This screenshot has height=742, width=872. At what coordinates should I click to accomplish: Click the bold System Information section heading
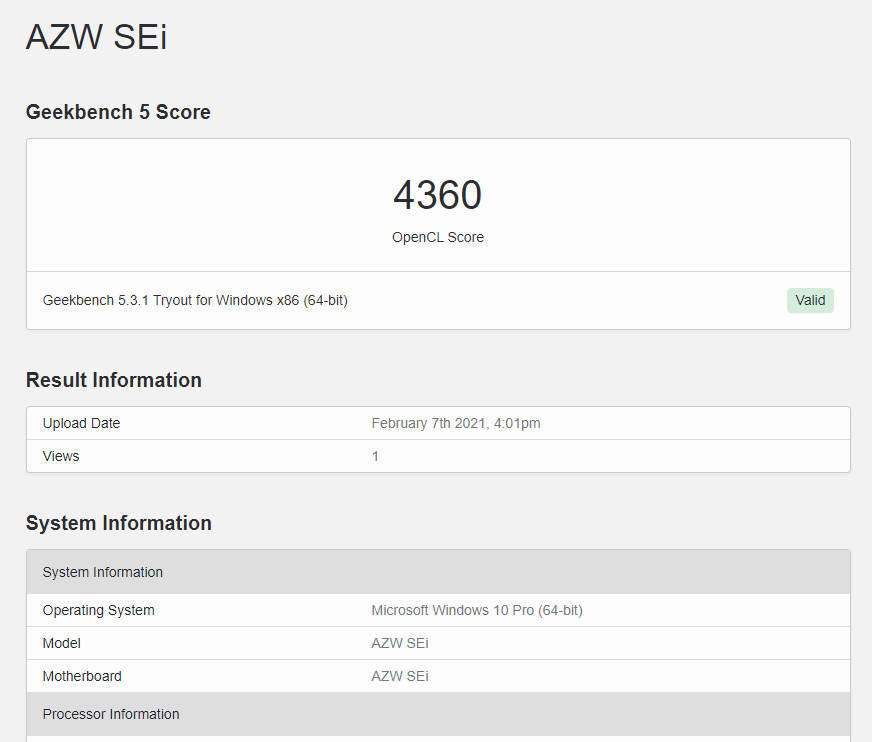118,523
